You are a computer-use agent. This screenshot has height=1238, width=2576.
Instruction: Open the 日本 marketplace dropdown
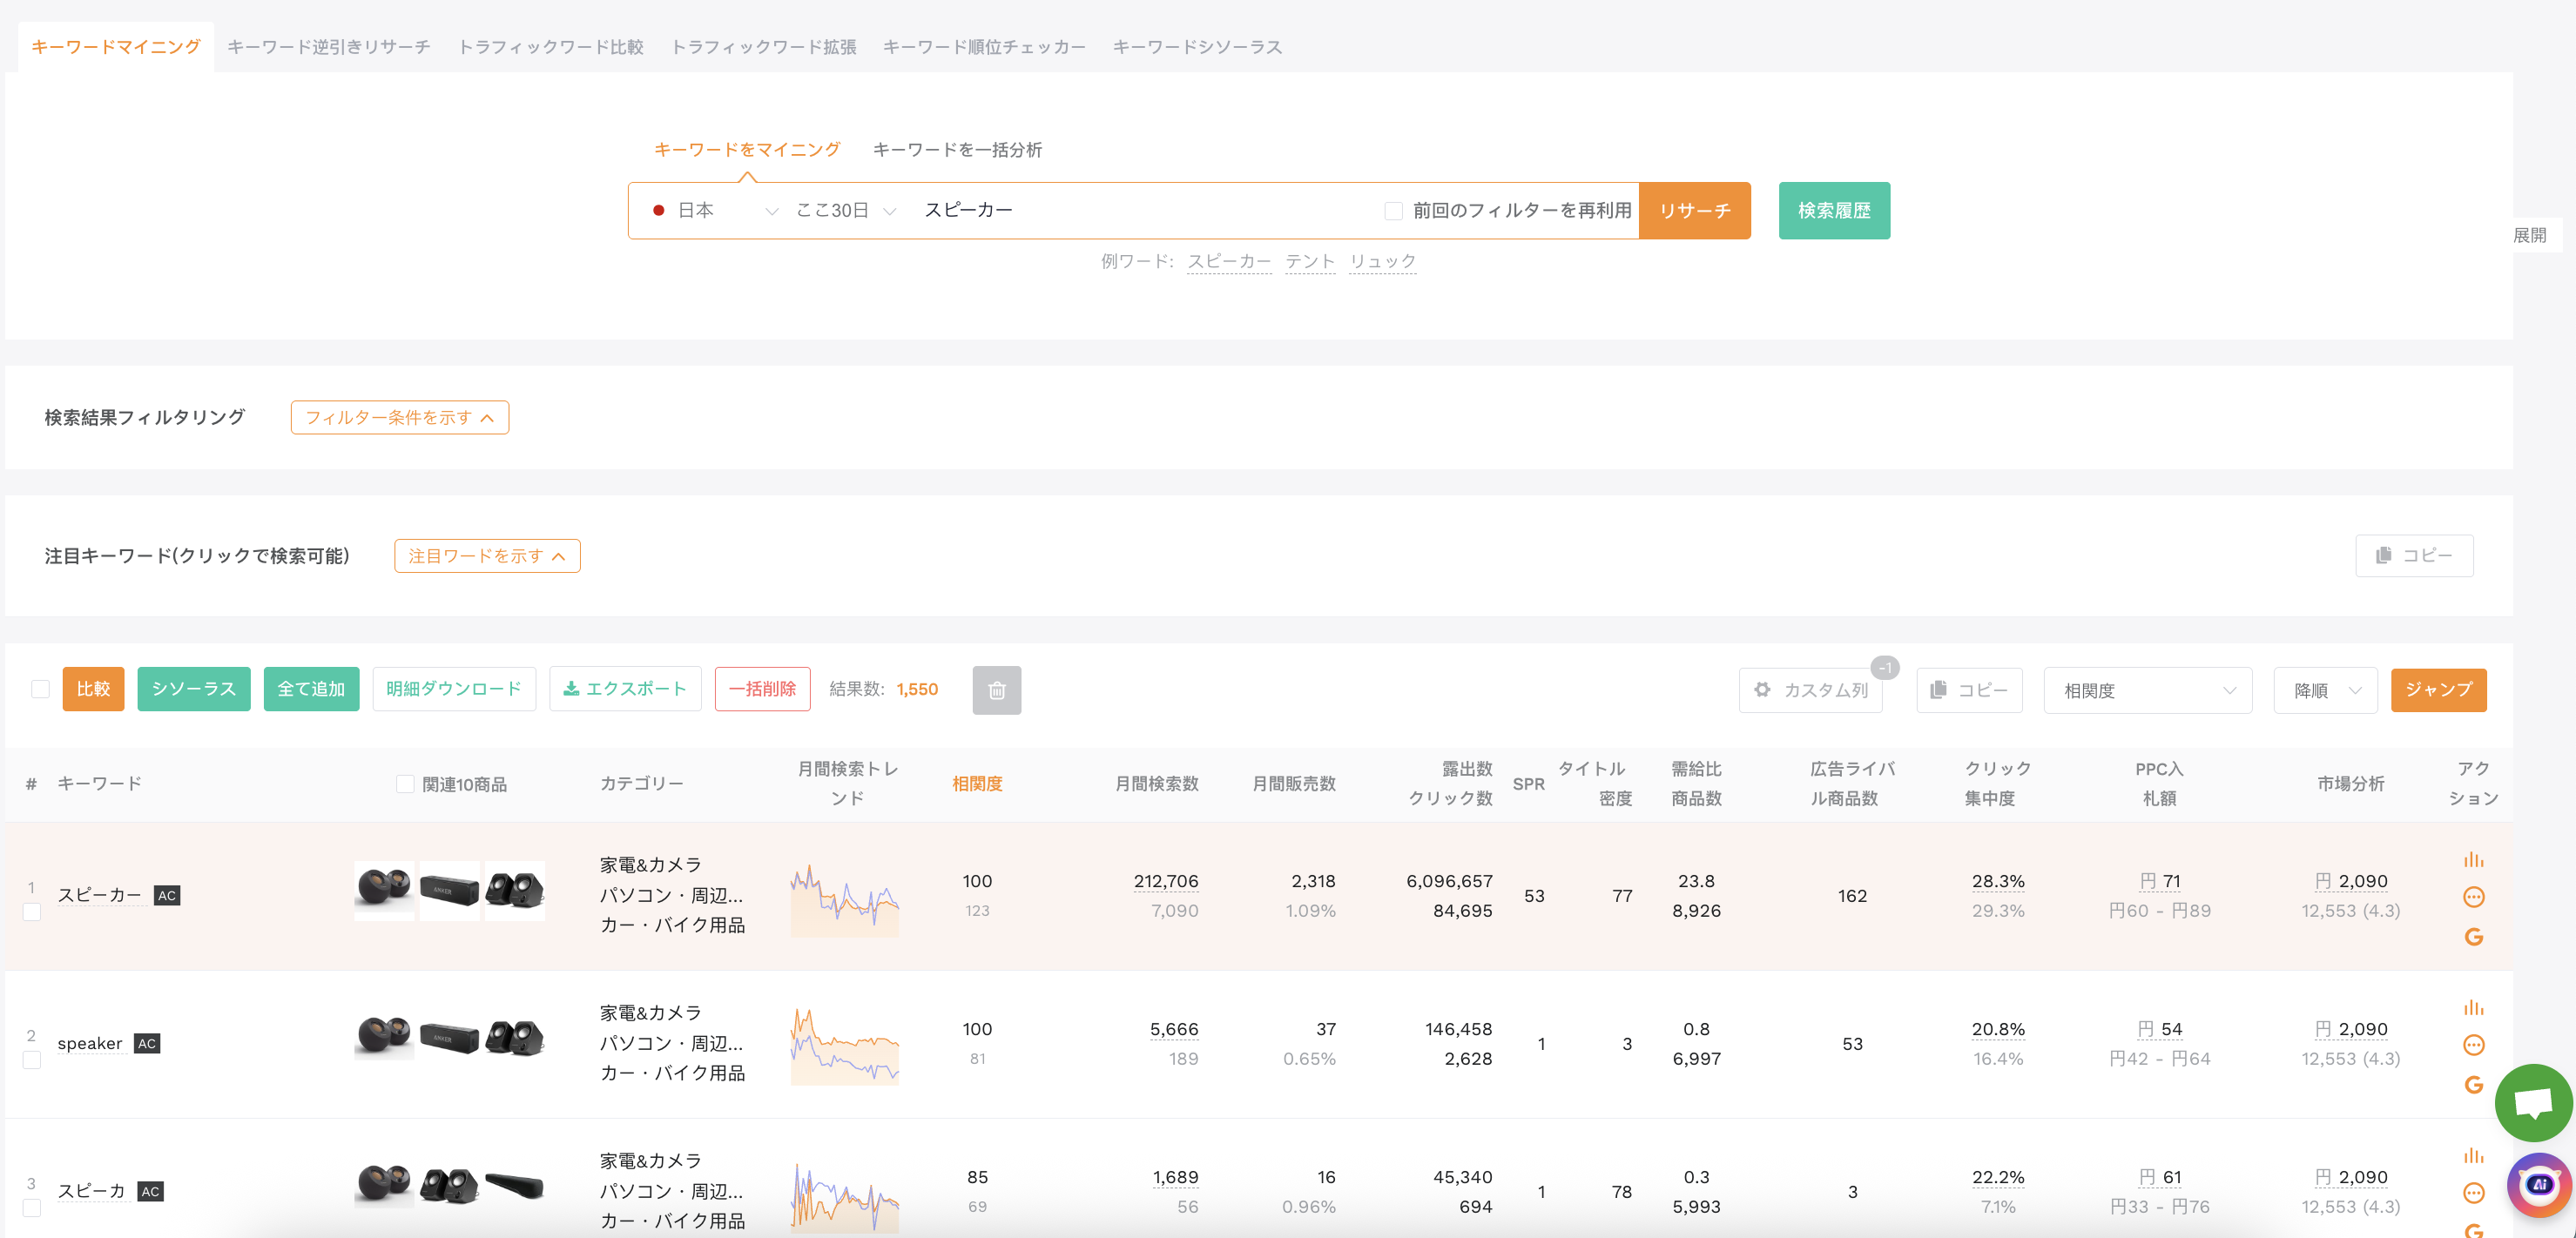714,211
